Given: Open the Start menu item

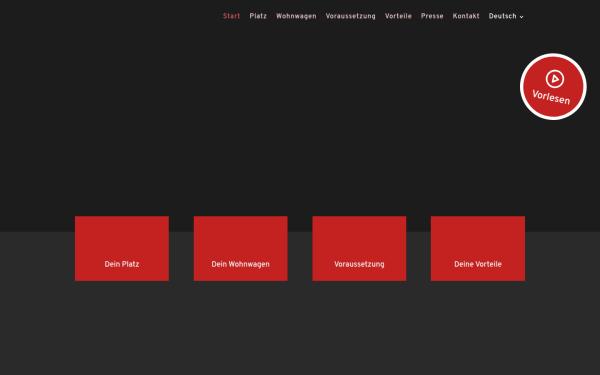Looking at the screenshot, I should point(231,16).
